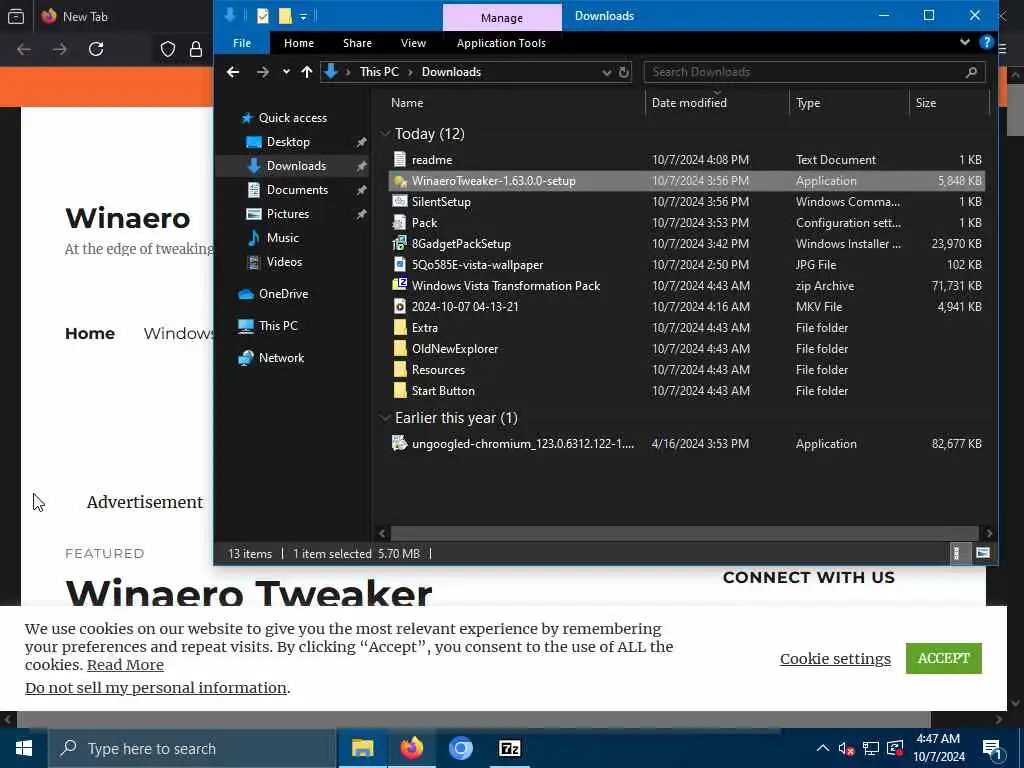Click the Explorer Help question mark icon
The height and width of the screenshot is (768, 1024).
coord(986,43)
